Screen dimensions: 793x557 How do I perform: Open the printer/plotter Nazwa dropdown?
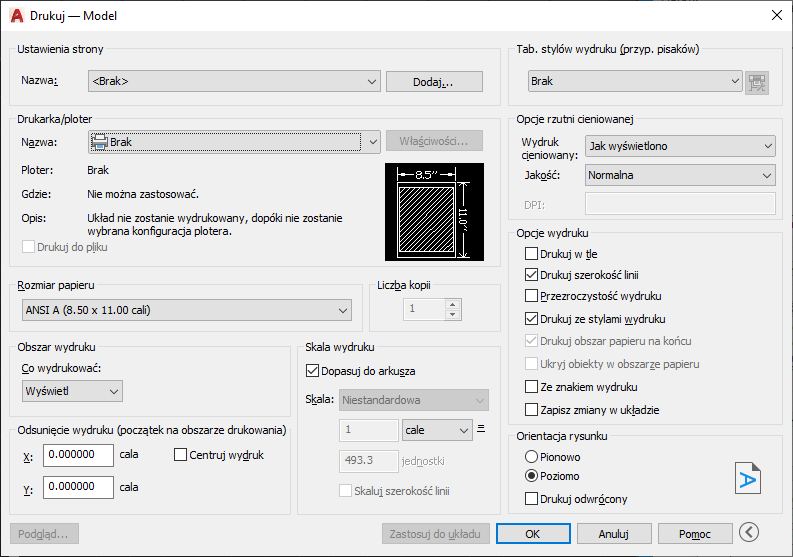(234, 142)
